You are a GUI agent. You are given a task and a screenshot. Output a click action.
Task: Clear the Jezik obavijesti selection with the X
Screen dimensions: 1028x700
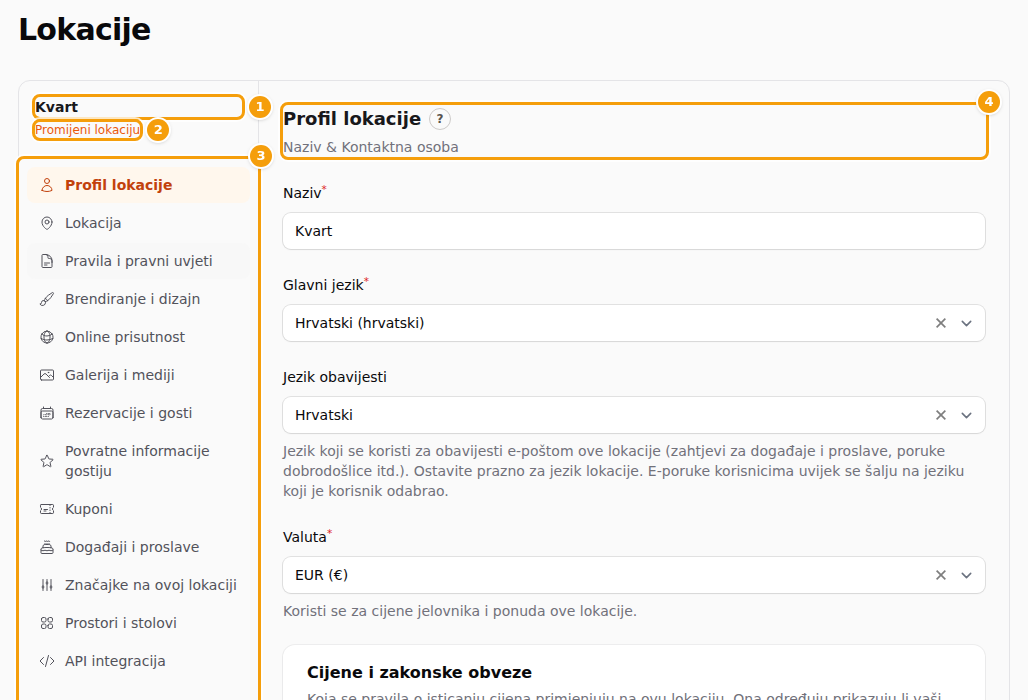tap(941, 415)
